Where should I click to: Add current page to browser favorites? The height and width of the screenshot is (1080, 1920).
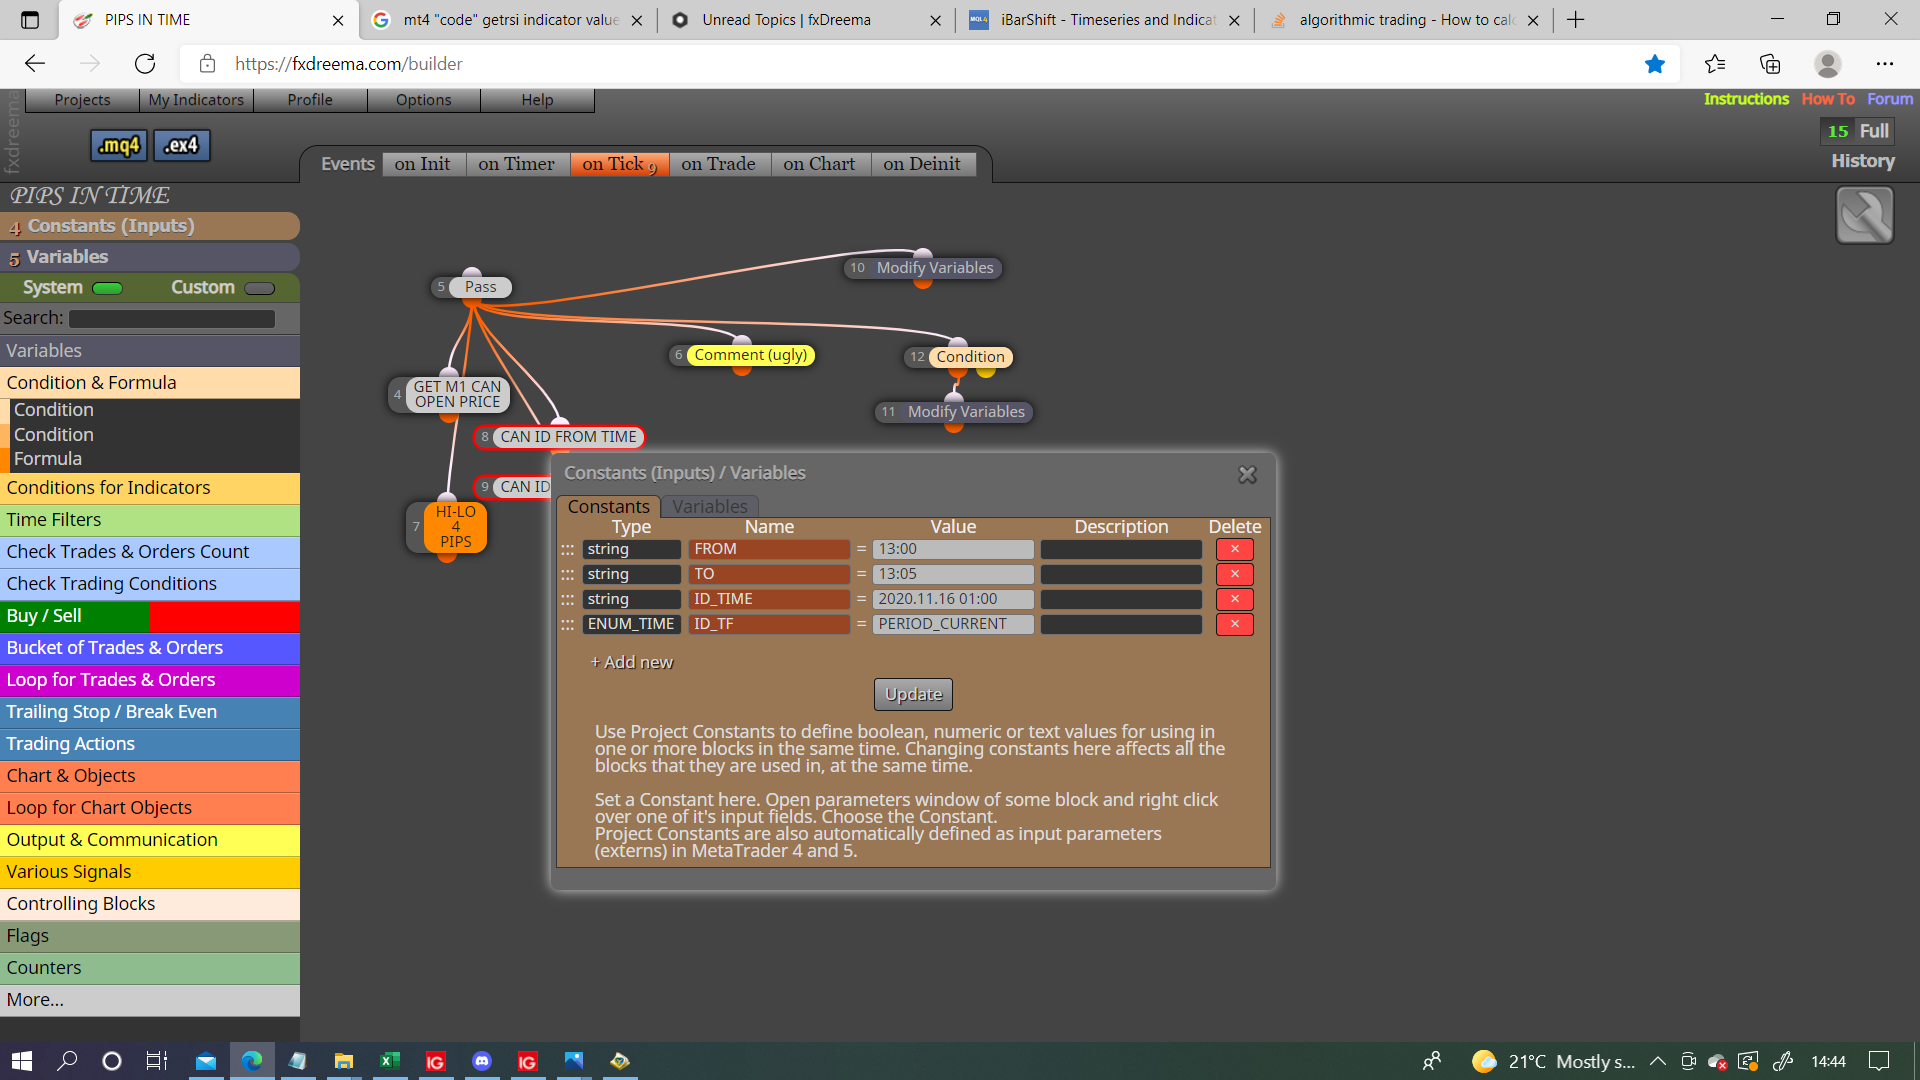point(1655,64)
